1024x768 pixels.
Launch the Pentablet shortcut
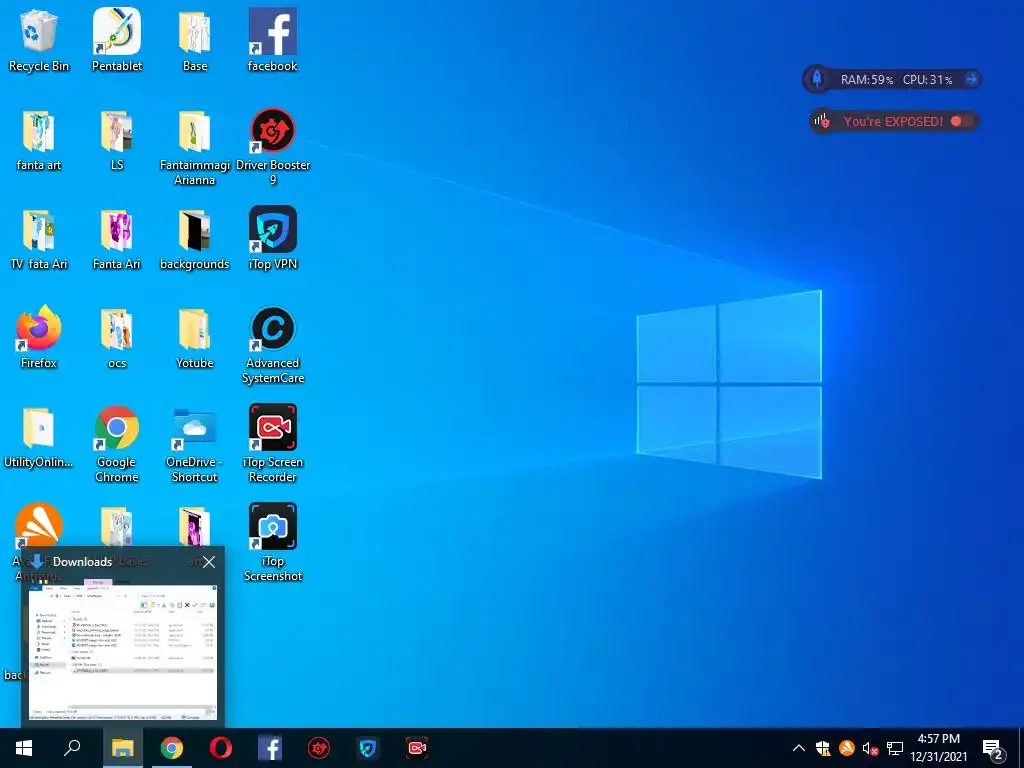point(117,39)
